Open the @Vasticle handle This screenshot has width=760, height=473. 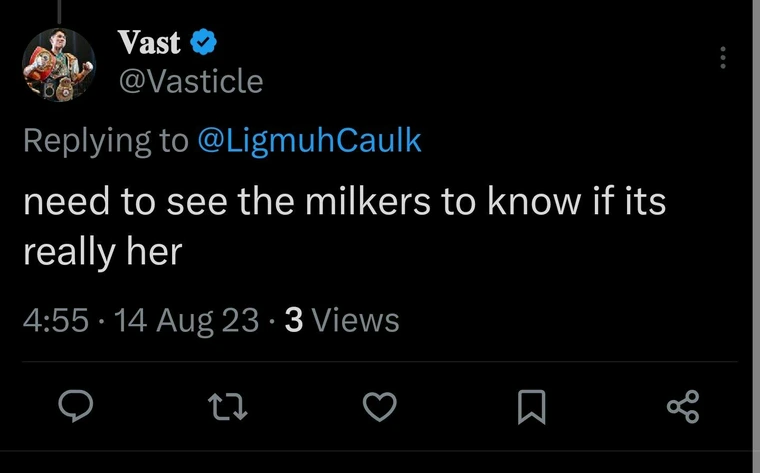click(191, 81)
